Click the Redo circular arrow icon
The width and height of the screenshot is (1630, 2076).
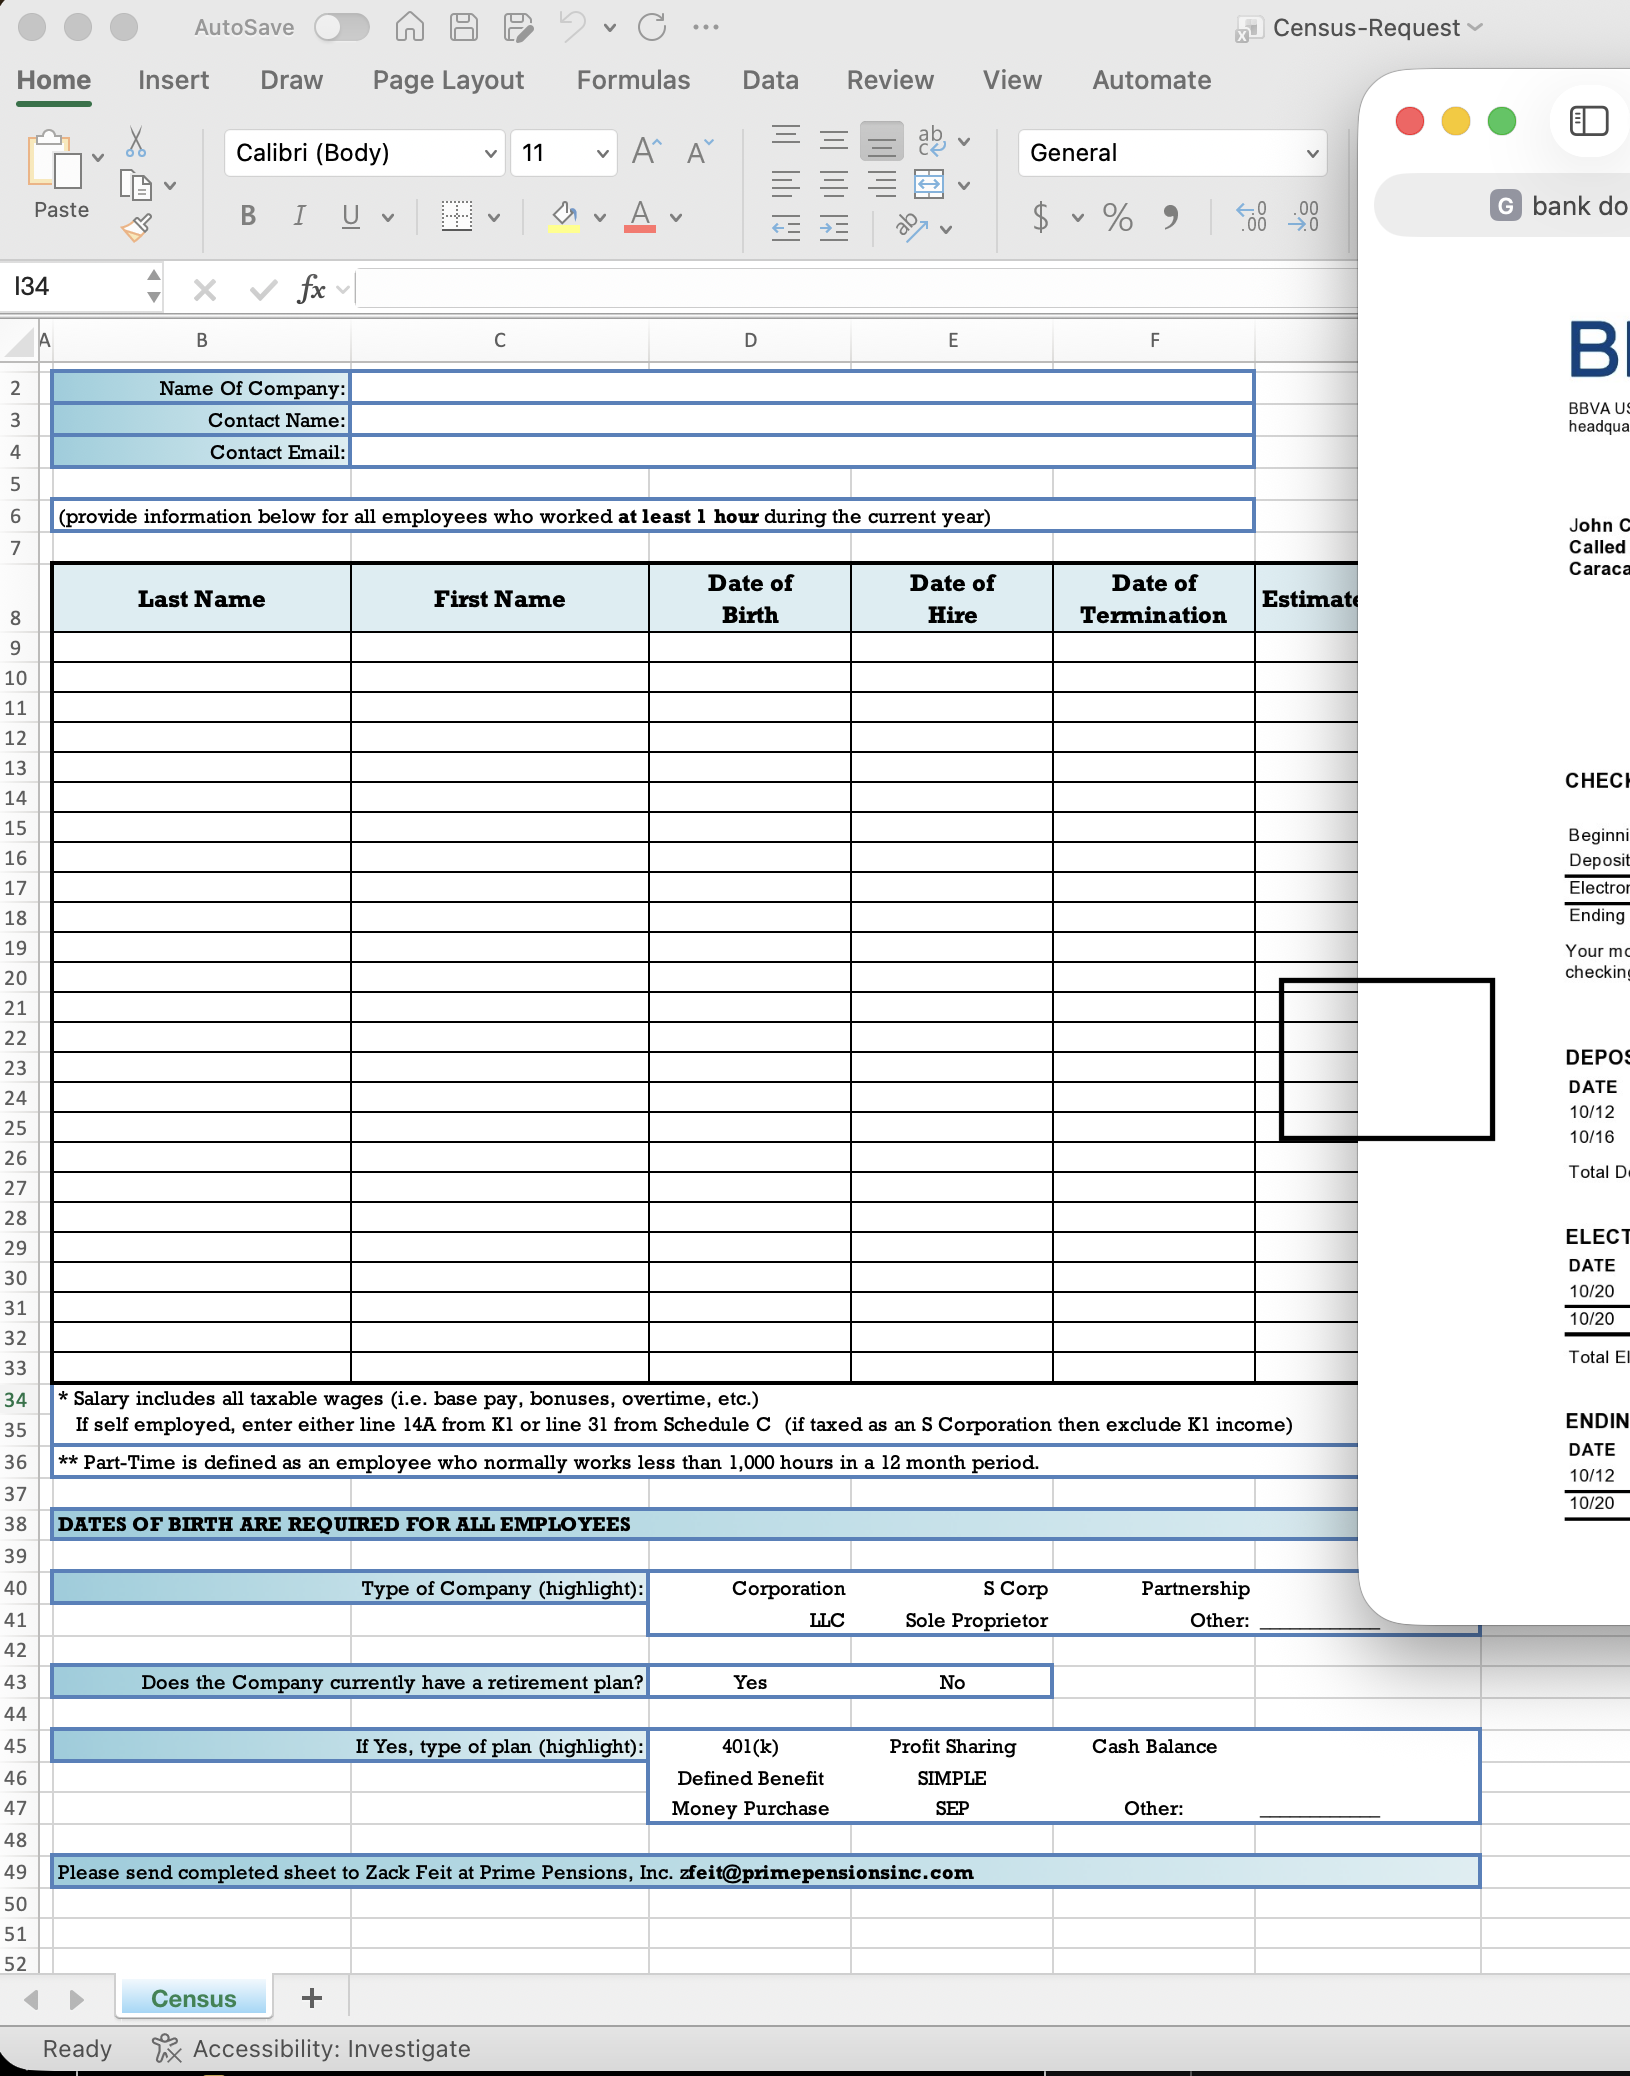coord(652,27)
